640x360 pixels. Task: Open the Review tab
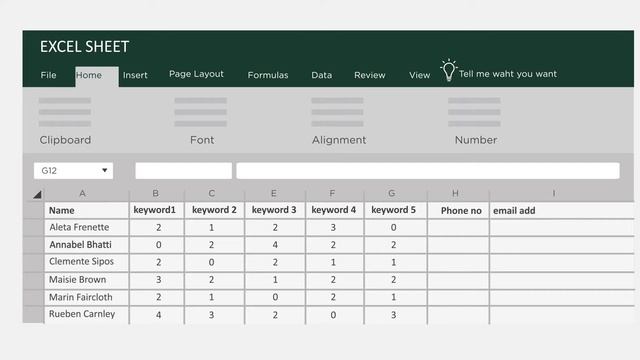tap(370, 75)
